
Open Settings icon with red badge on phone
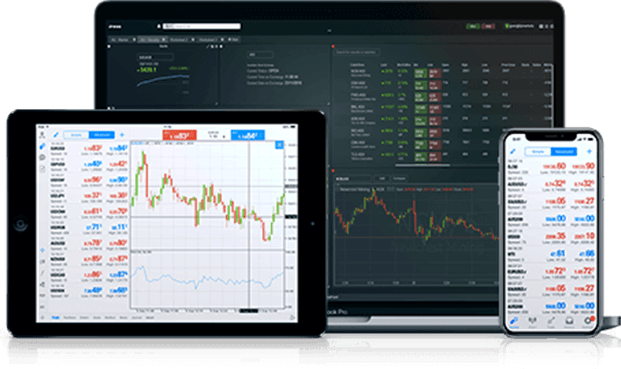click(x=588, y=321)
